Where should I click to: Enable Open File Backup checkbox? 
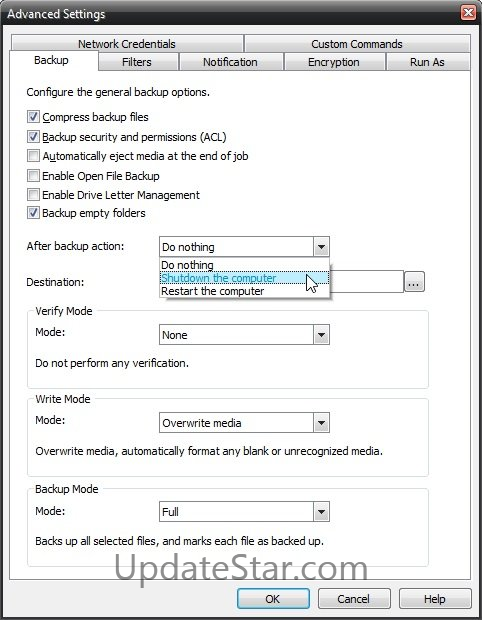tap(33, 175)
